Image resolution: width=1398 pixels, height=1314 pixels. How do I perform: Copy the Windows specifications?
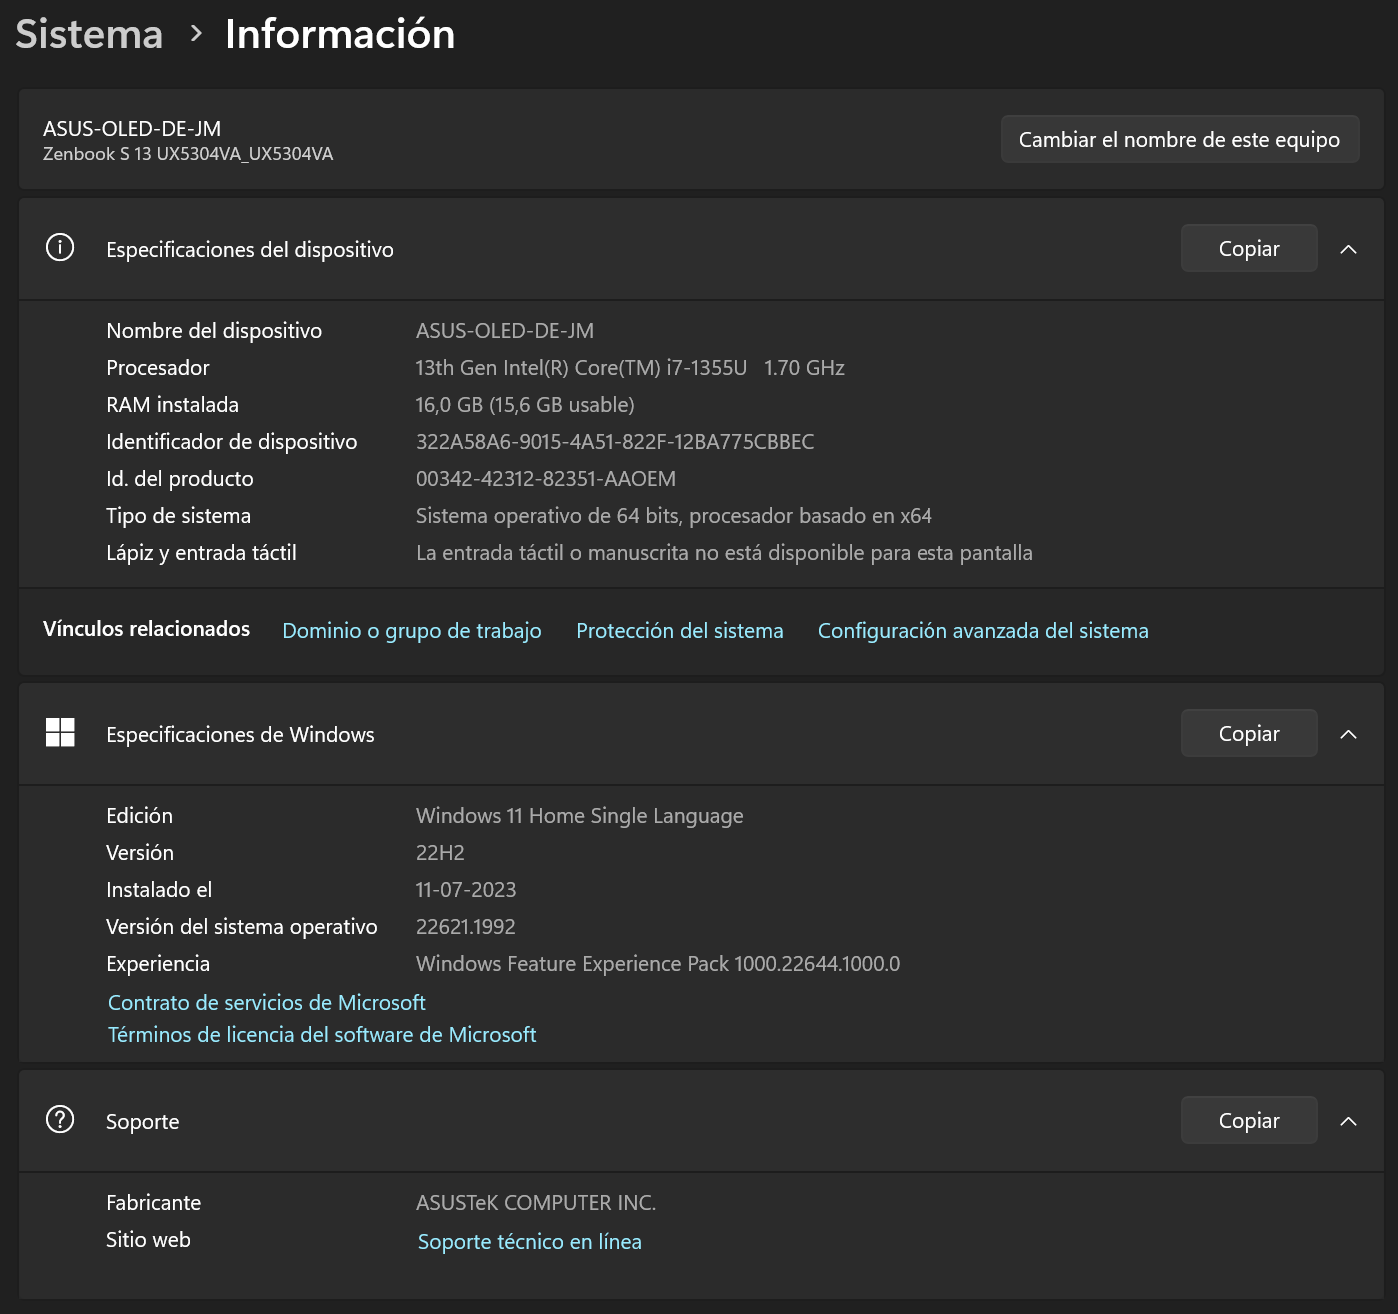(1248, 734)
